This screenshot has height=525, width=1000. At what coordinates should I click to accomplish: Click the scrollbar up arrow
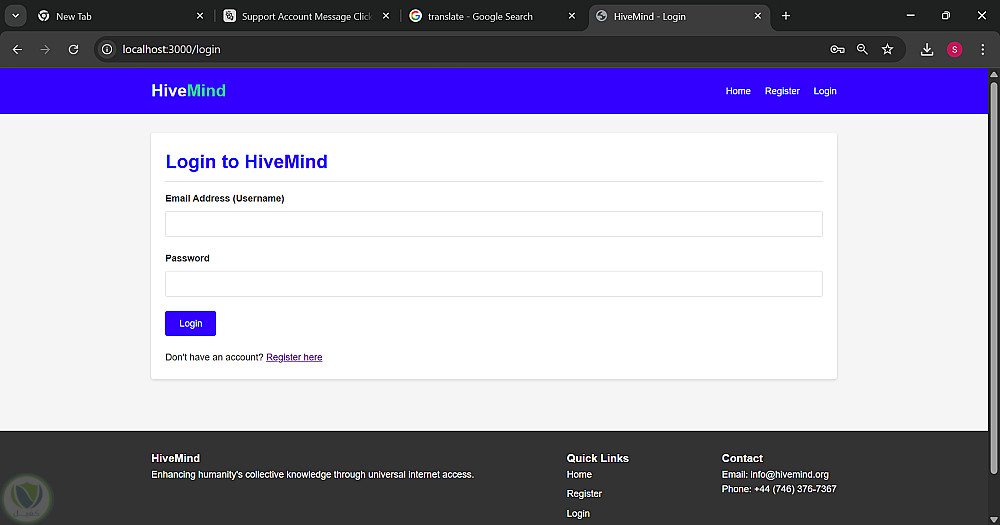(994, 74)
